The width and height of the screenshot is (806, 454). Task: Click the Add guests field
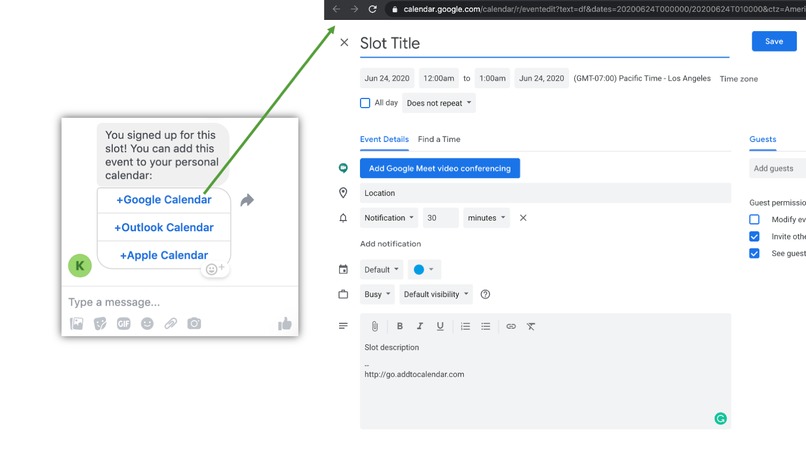777,168
